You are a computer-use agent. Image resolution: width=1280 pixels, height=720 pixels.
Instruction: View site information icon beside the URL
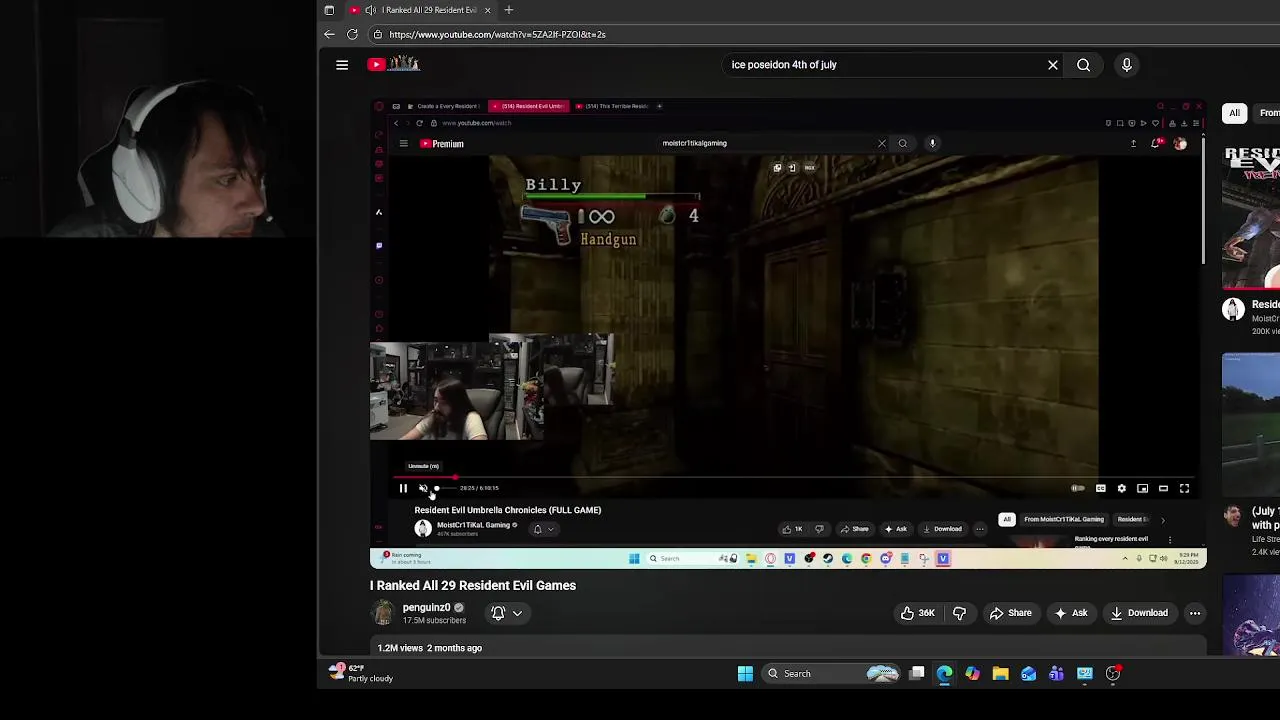click(x=377, y=34)
